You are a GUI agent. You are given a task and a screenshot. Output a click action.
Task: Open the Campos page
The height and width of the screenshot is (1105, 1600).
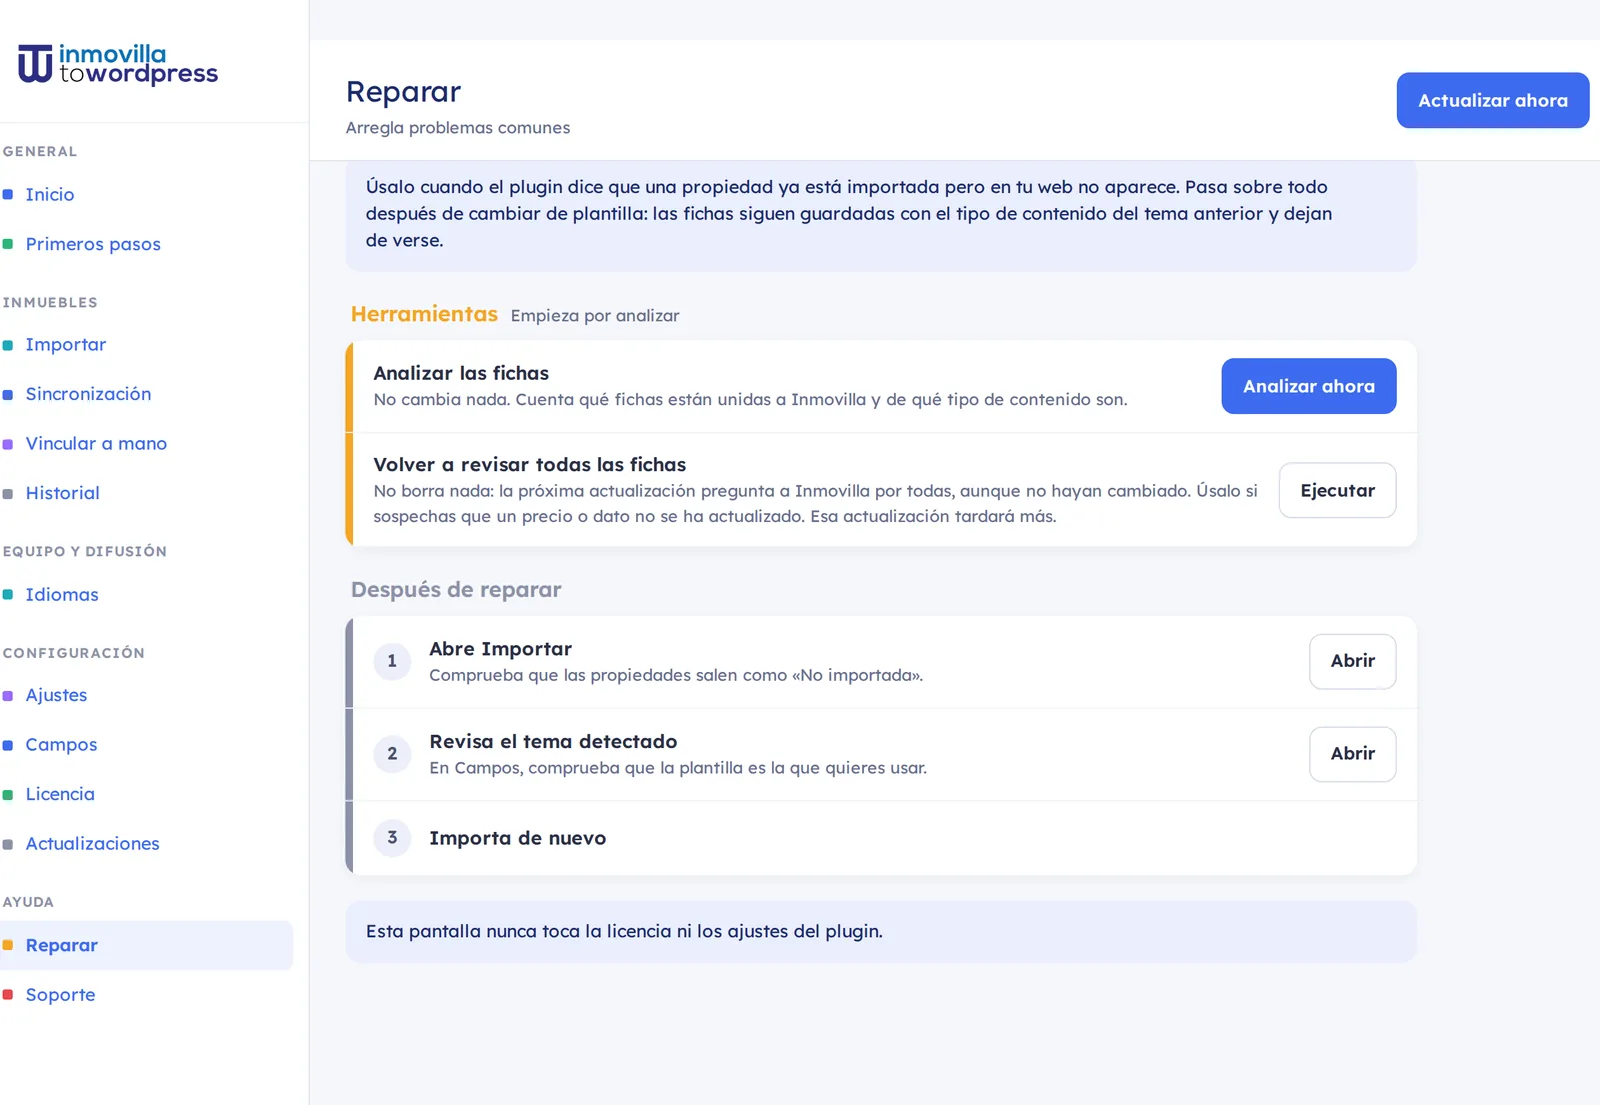61,744
